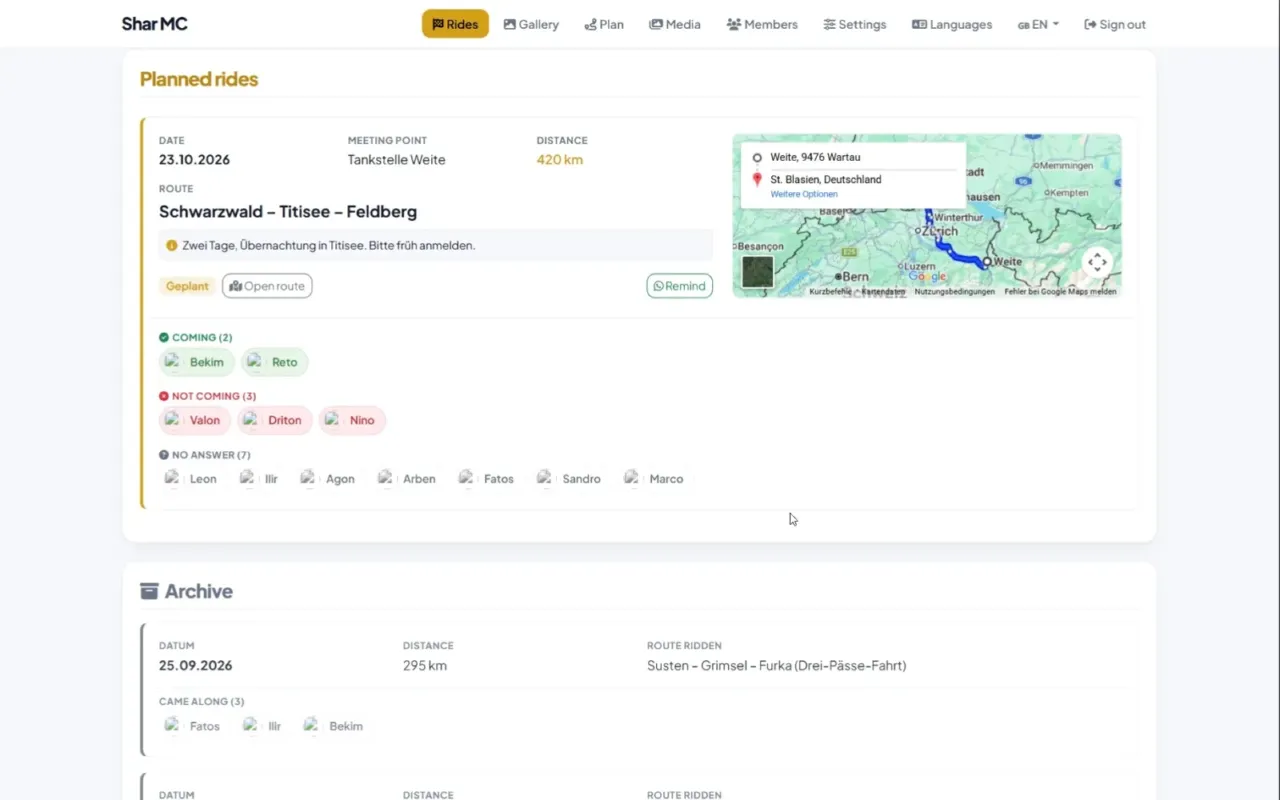The width and height of the screenshot is (1280, 800).
Task: Click the Geplant status badge
Action: (187, 286)
